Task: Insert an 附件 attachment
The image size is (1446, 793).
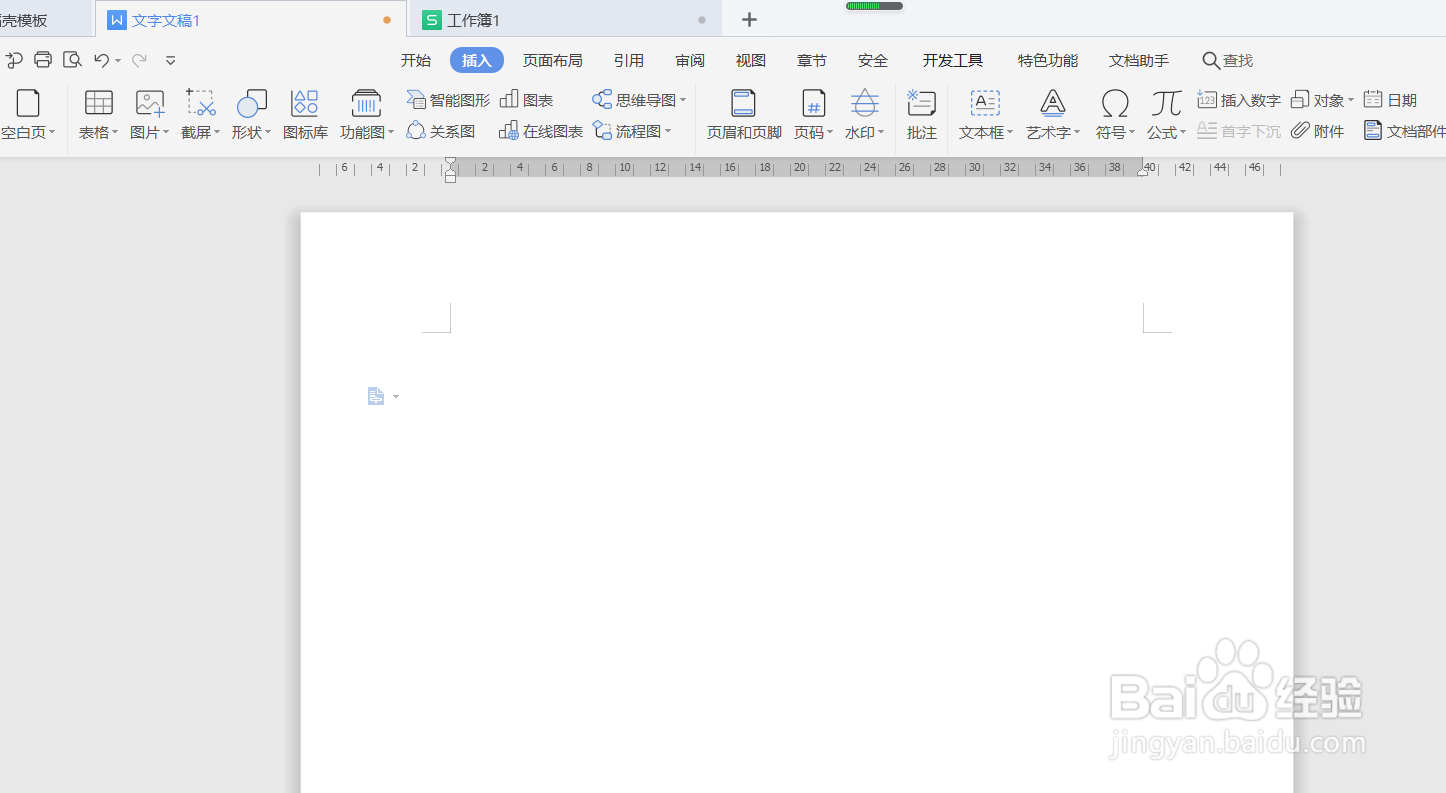Action: pos(1317,131)
